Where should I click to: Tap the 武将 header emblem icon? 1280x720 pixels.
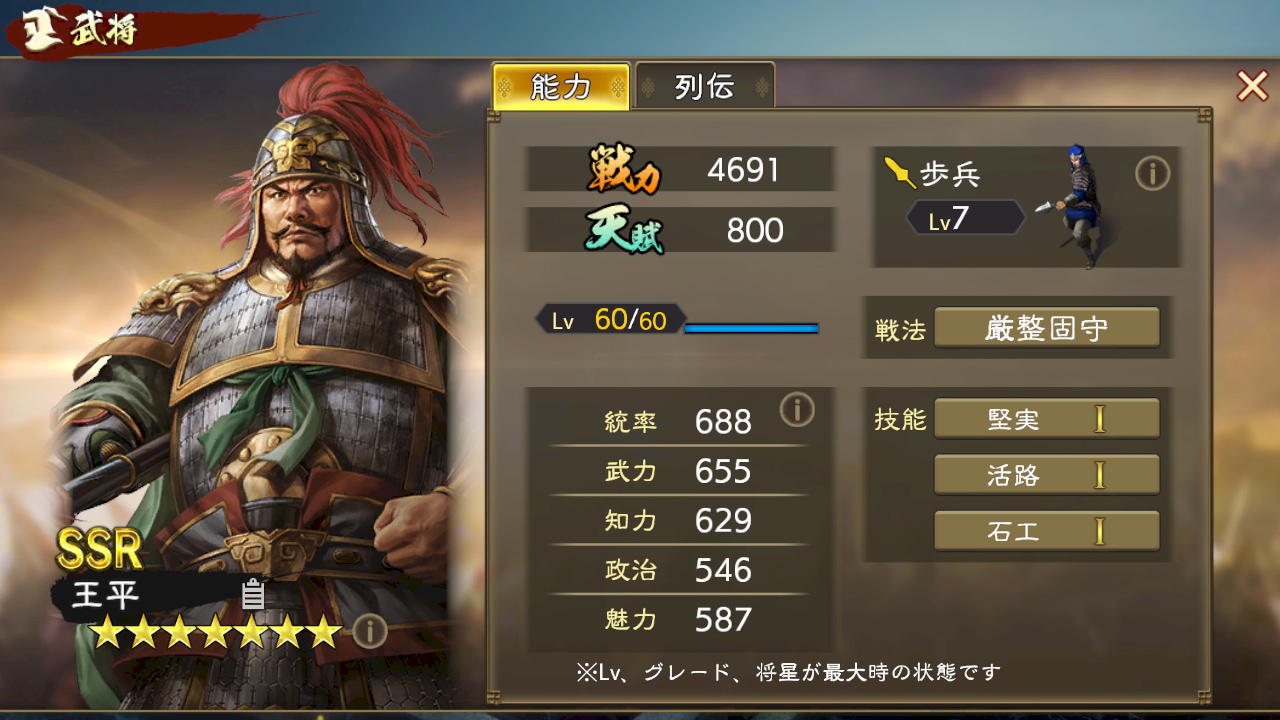42,29
